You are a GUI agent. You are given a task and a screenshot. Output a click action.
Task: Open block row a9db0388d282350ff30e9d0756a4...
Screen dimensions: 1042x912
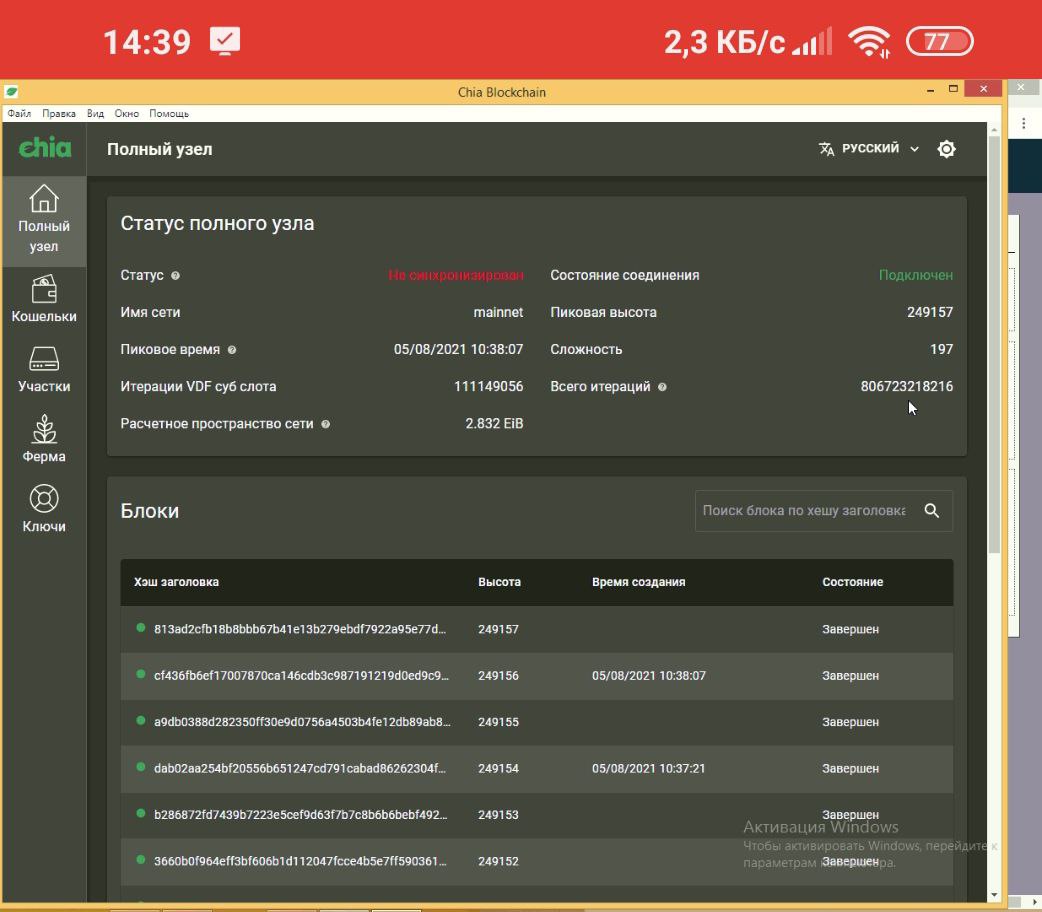pos(536,722)
